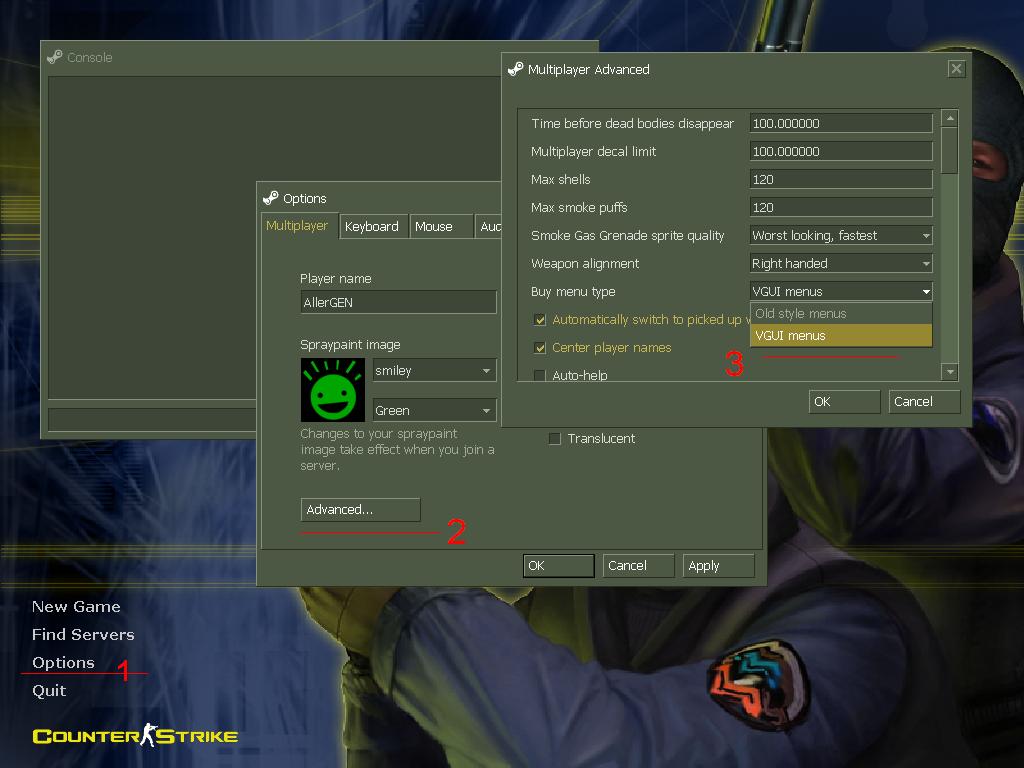
Task: Click the Advanced... button
Action: [x=360, y=509]
